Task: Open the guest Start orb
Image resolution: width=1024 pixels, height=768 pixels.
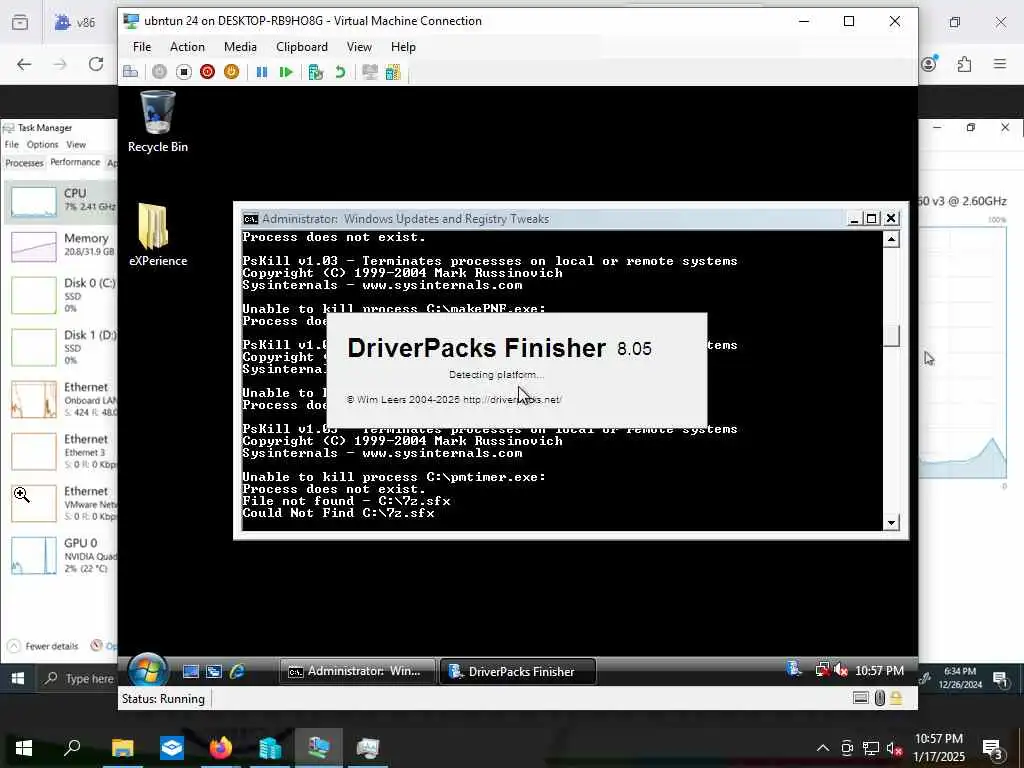Action: click(x=148, y=671)
